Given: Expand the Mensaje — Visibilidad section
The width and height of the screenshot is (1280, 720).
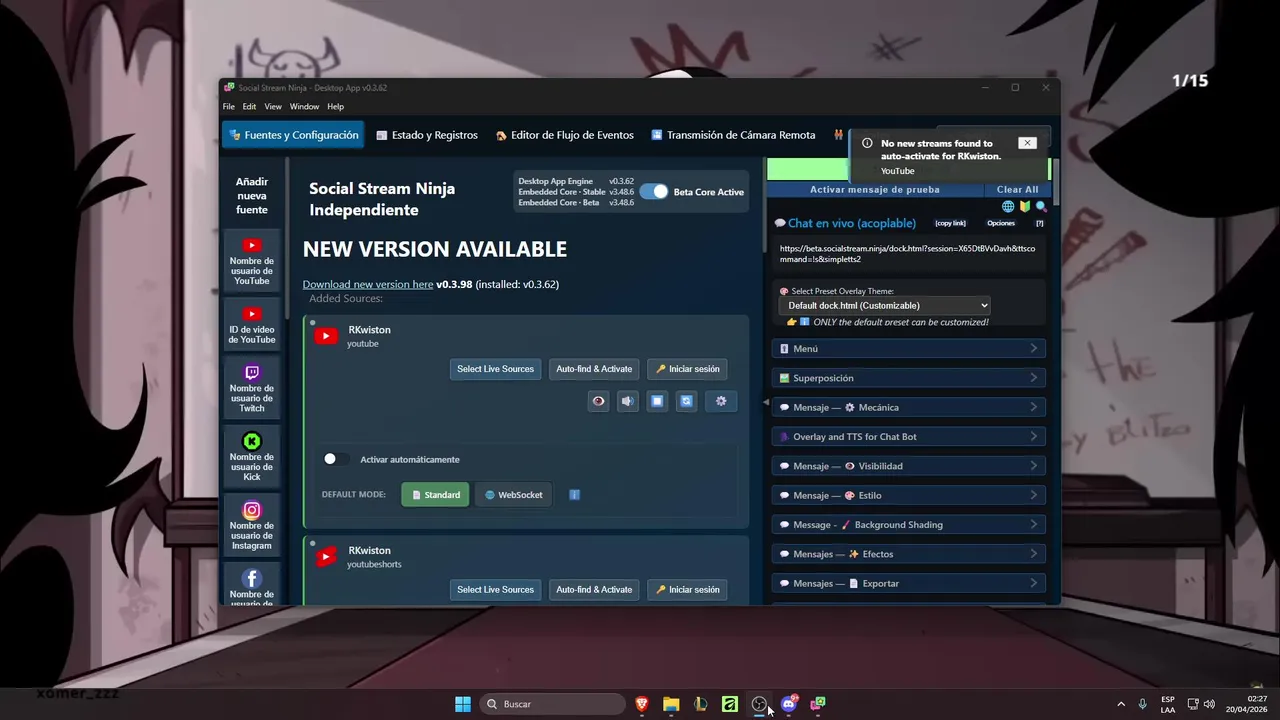Looking at the screenshot, I should 909,466.
